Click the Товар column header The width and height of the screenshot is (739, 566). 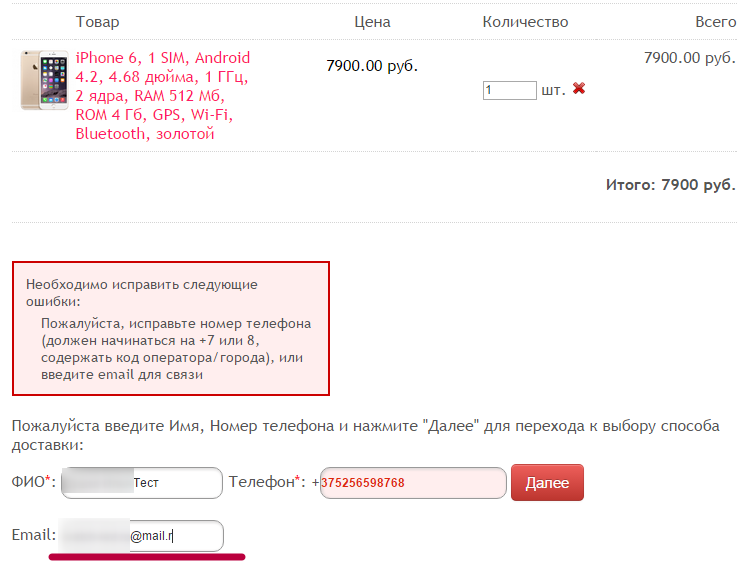[97, 22]
